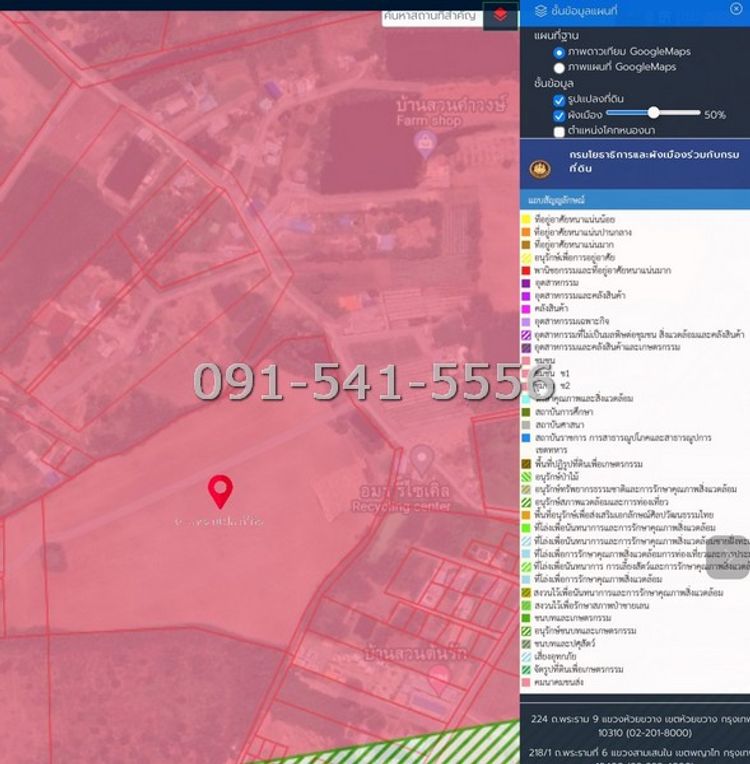Screen dimensions: 750x764
Task: Click the Recycling center map marker
Action: [422, 461]
